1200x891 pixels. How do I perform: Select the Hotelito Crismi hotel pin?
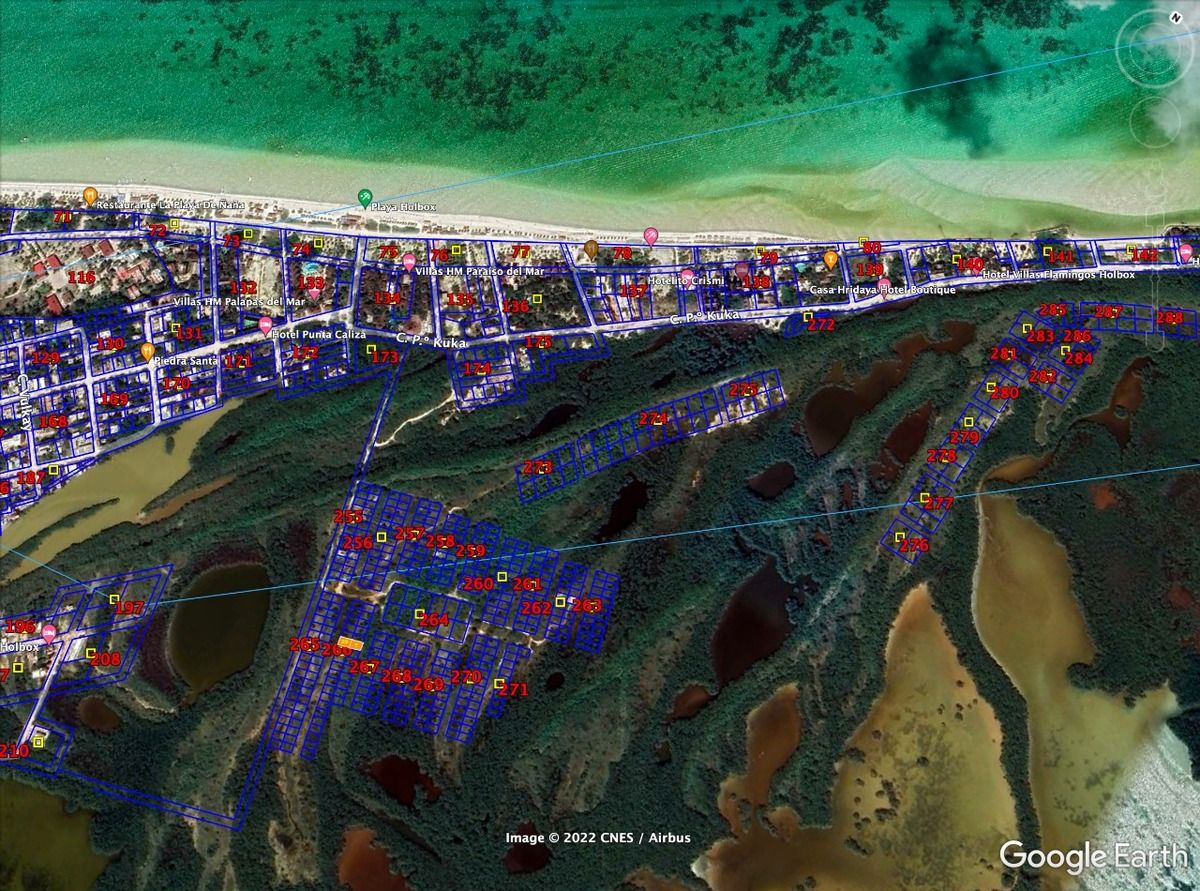point(687,276)
